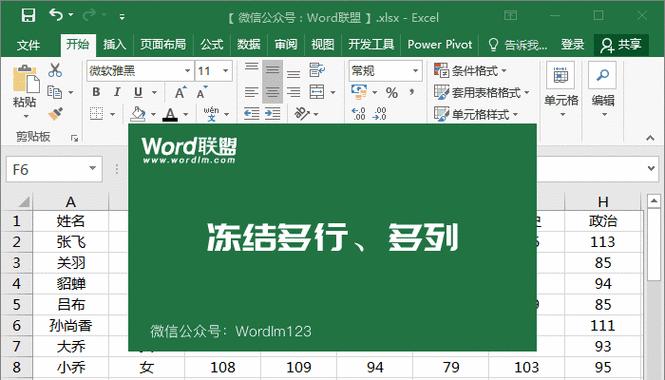Click the Increase Indent icon
The height and width of the screenshot is (380, 665).
click(272, 114)
